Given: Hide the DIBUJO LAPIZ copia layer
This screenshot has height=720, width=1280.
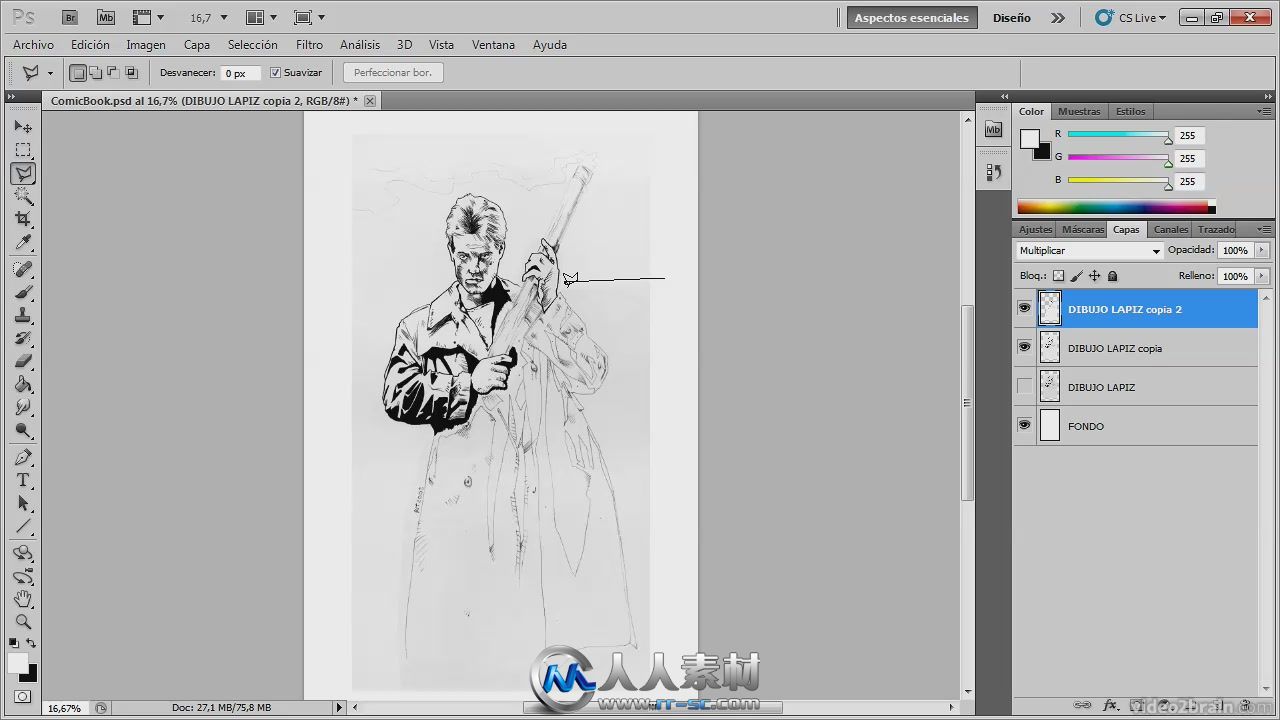Looking at the screenshot, I should 1024,347.
